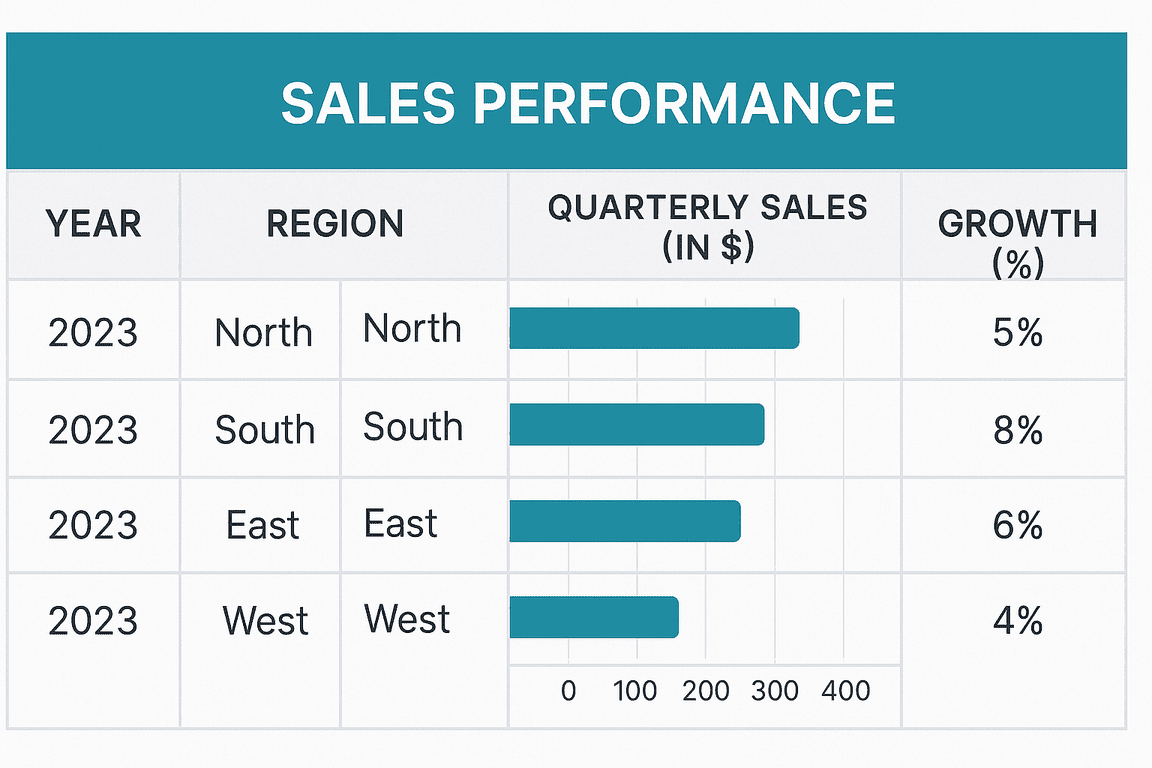Select the 4% growth cell

tap(1018, 621)
